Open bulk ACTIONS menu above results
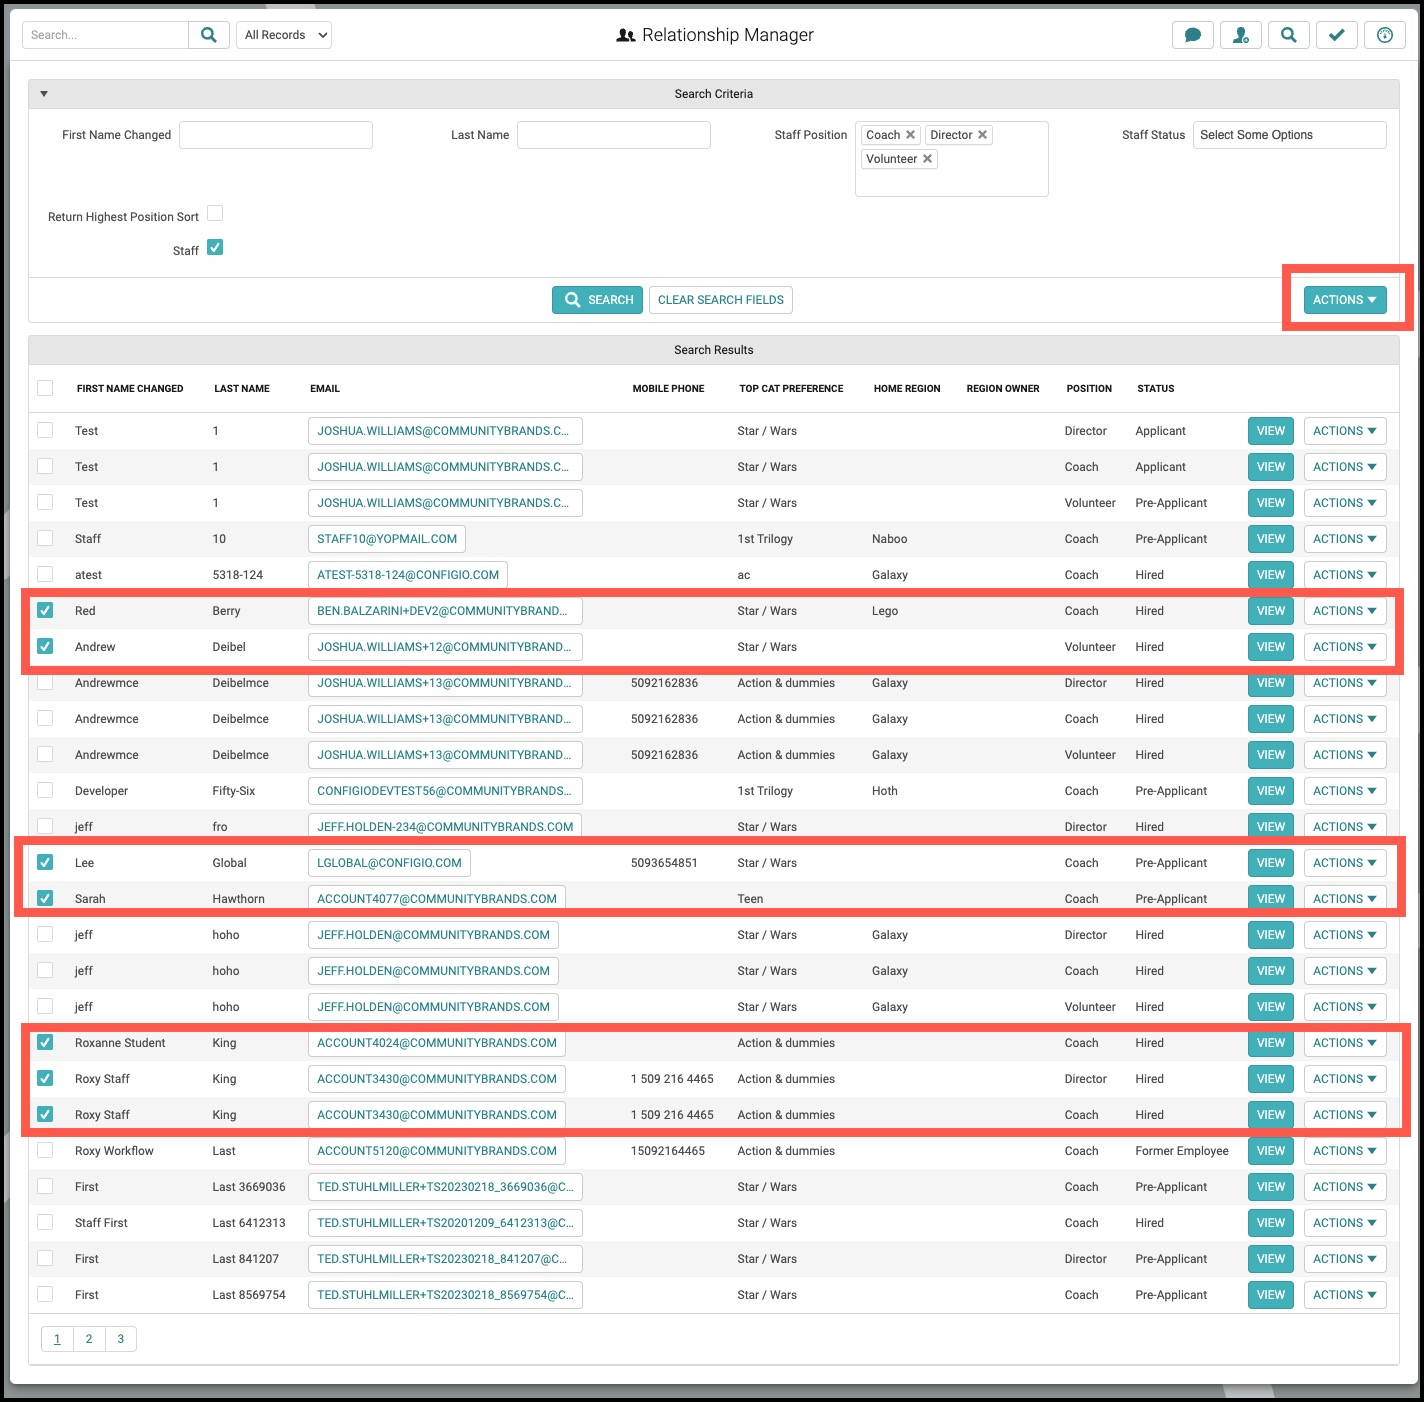This screenshot has height=1402, width=1424. point(1345,300)
